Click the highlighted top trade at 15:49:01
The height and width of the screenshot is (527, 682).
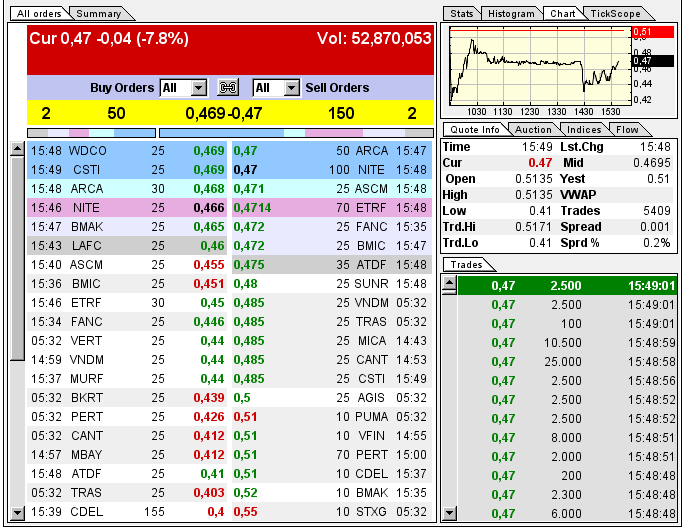567,286
